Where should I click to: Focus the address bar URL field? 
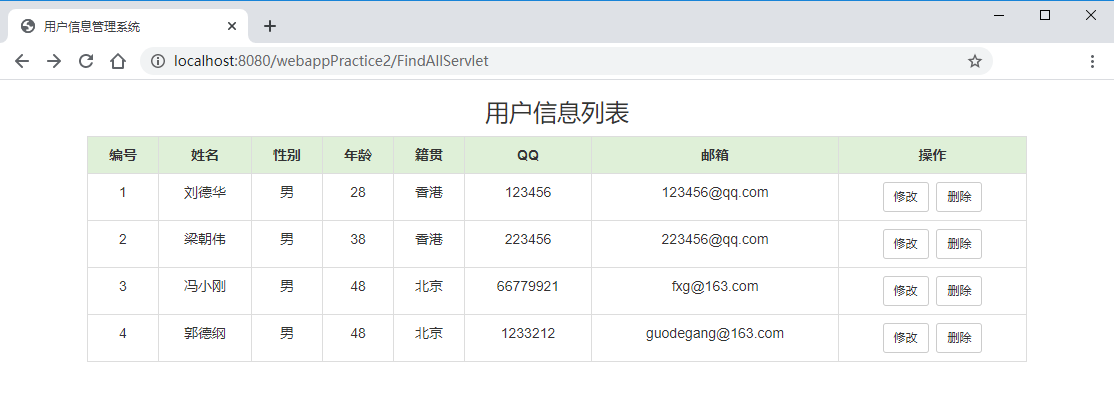tap(566, 61)
